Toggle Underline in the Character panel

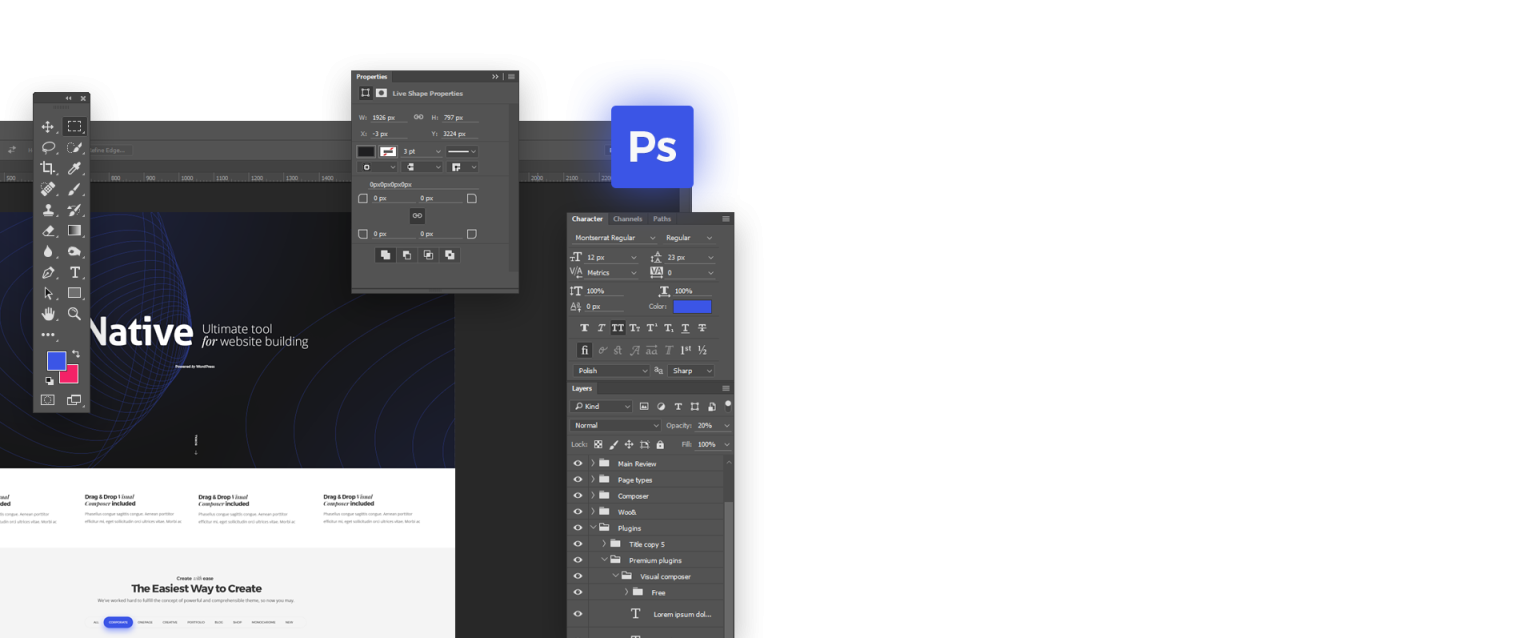[685, 328]
